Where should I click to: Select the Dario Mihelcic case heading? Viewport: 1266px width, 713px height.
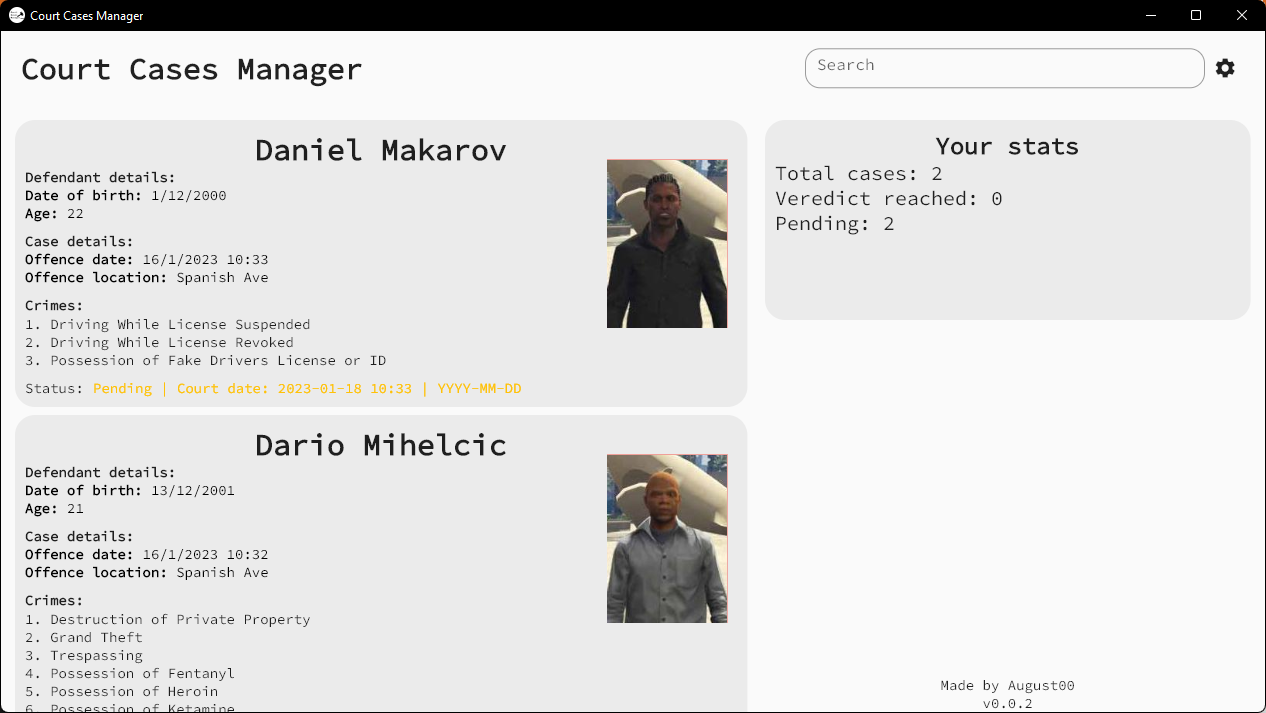pyautogui.click(x=380, y=445)
